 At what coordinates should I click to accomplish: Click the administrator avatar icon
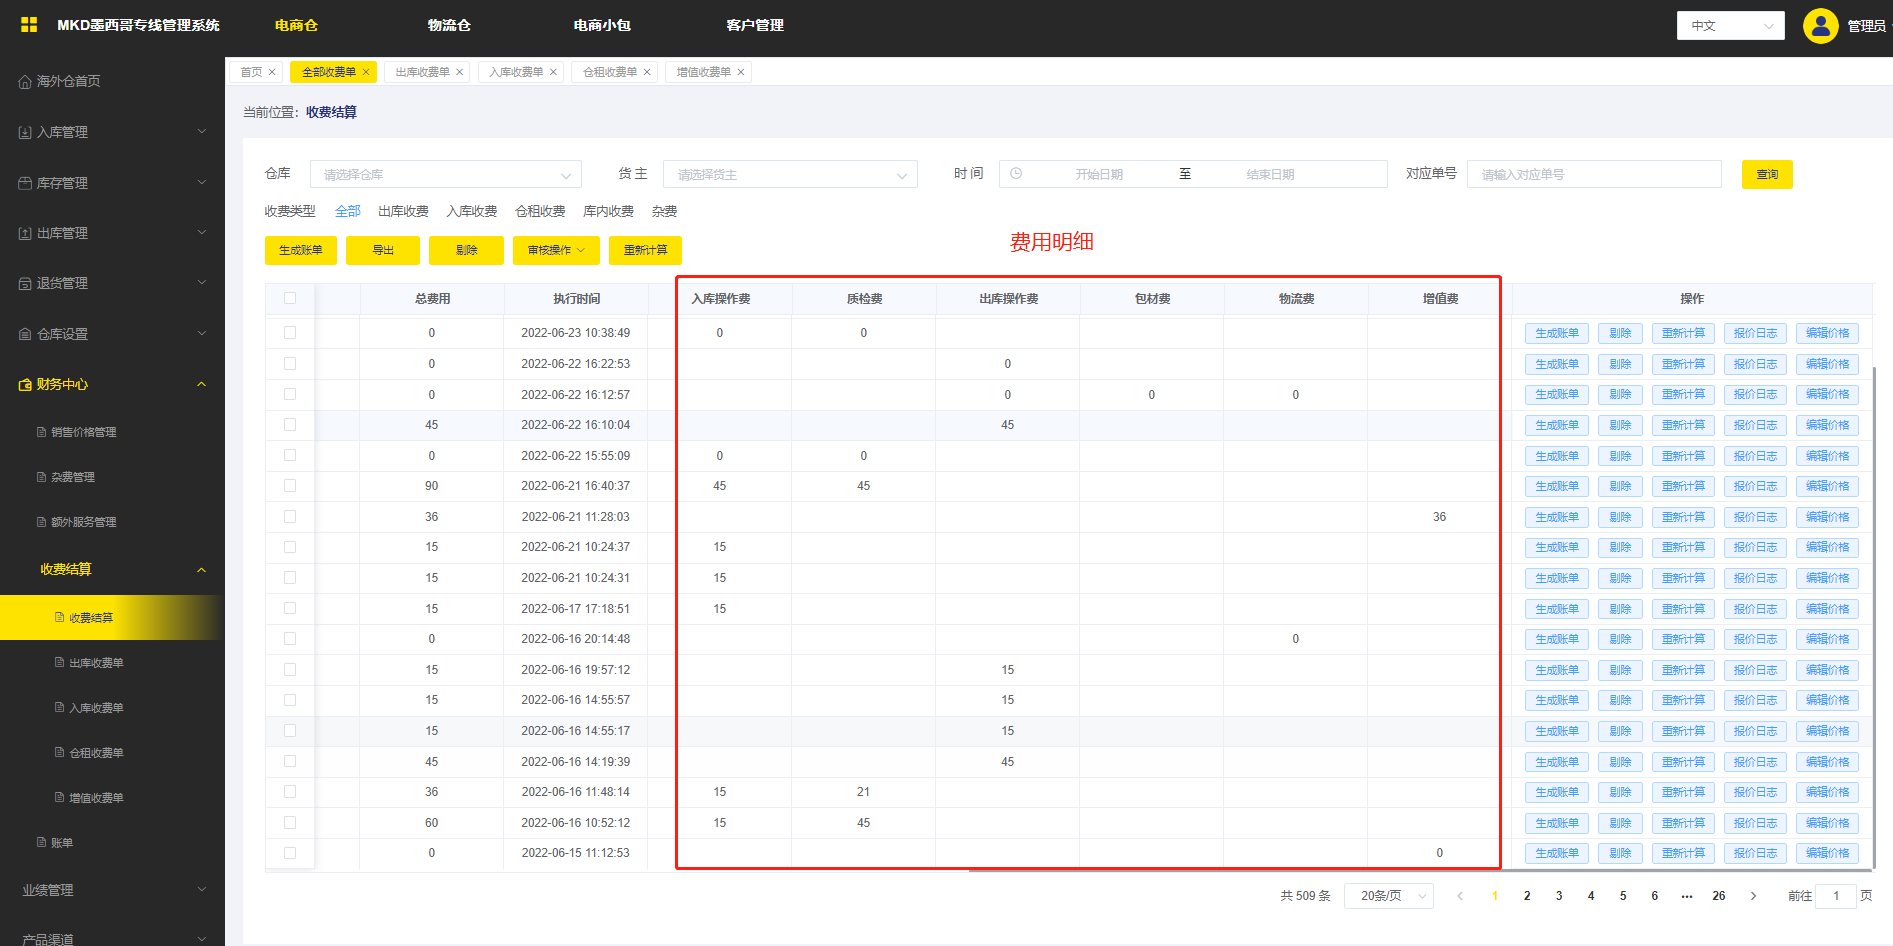point(1820,26)
